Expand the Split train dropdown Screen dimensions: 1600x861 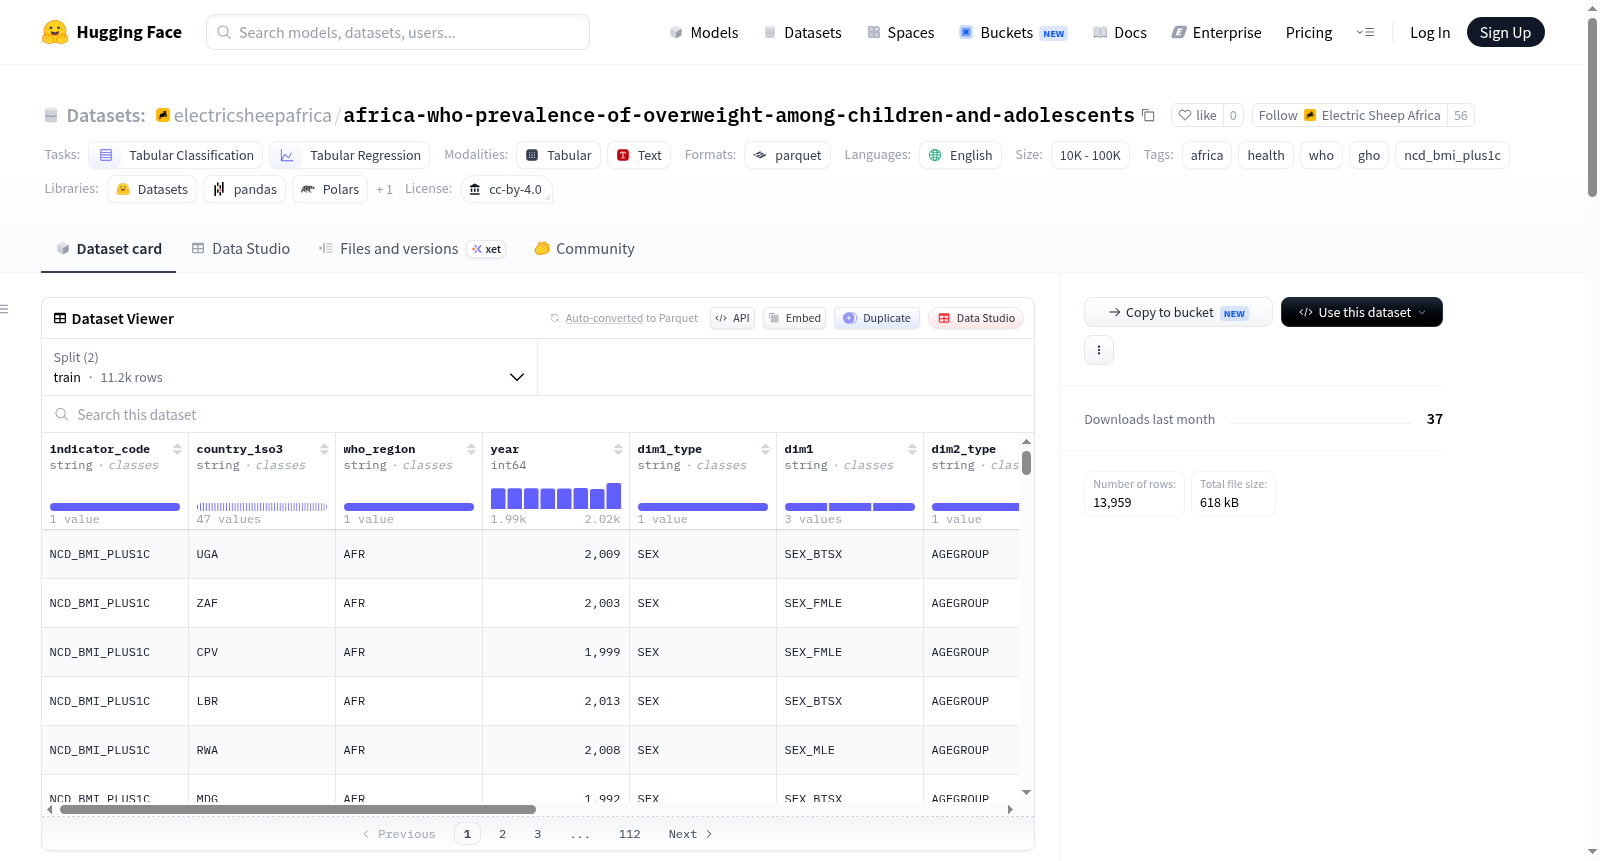coord(289,367)
